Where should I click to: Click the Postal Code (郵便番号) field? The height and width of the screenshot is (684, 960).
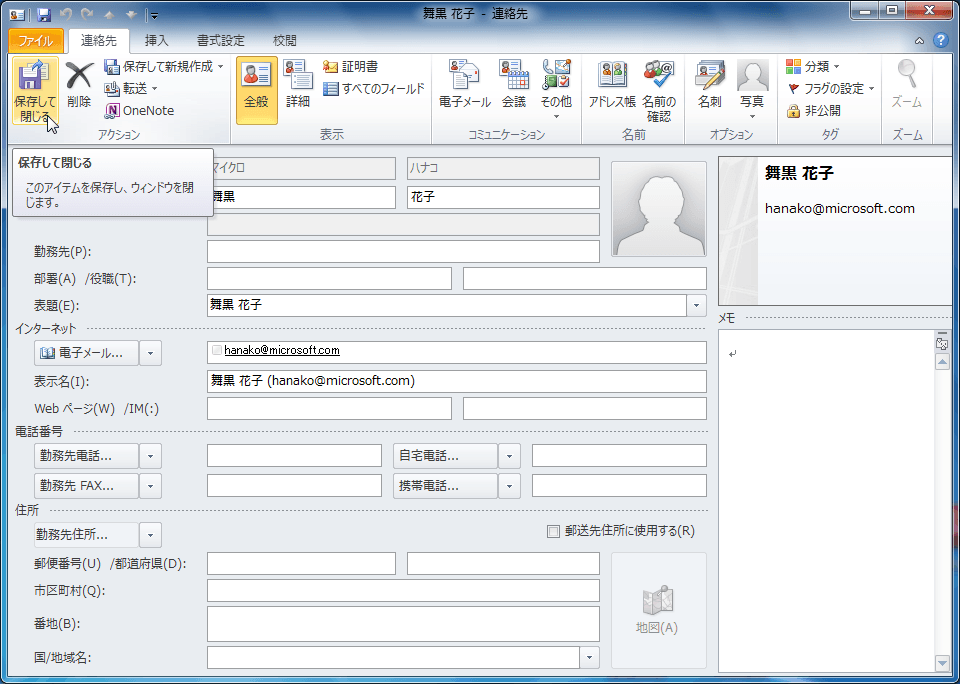(301, 564)
